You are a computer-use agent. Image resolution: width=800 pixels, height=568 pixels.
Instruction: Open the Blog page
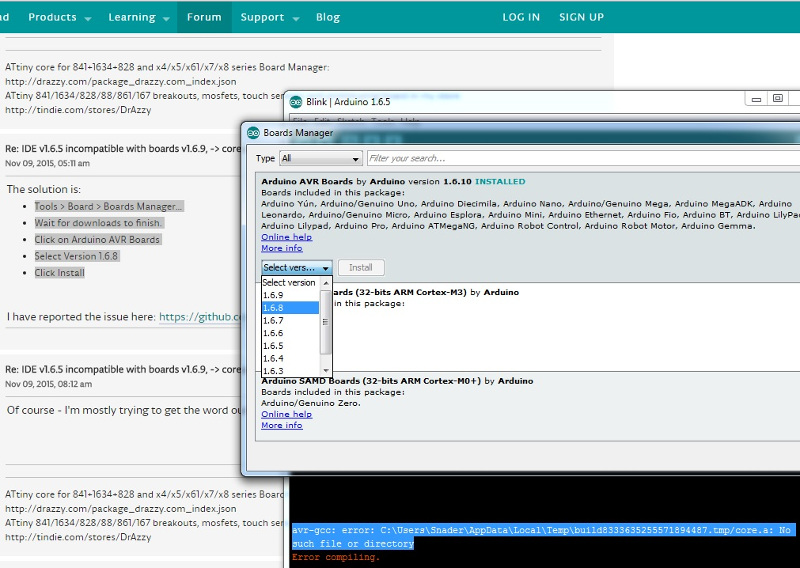(328, 17)
